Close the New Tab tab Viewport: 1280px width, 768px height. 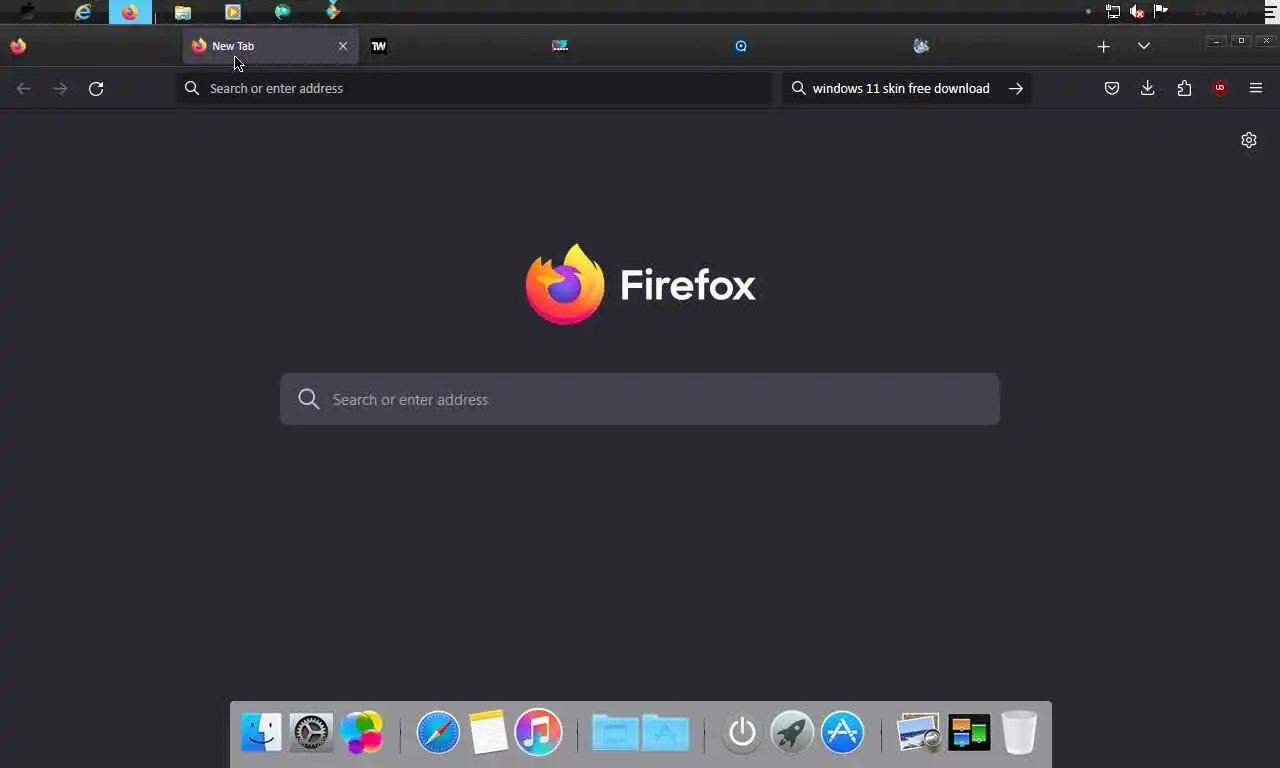tap(343, 46)
